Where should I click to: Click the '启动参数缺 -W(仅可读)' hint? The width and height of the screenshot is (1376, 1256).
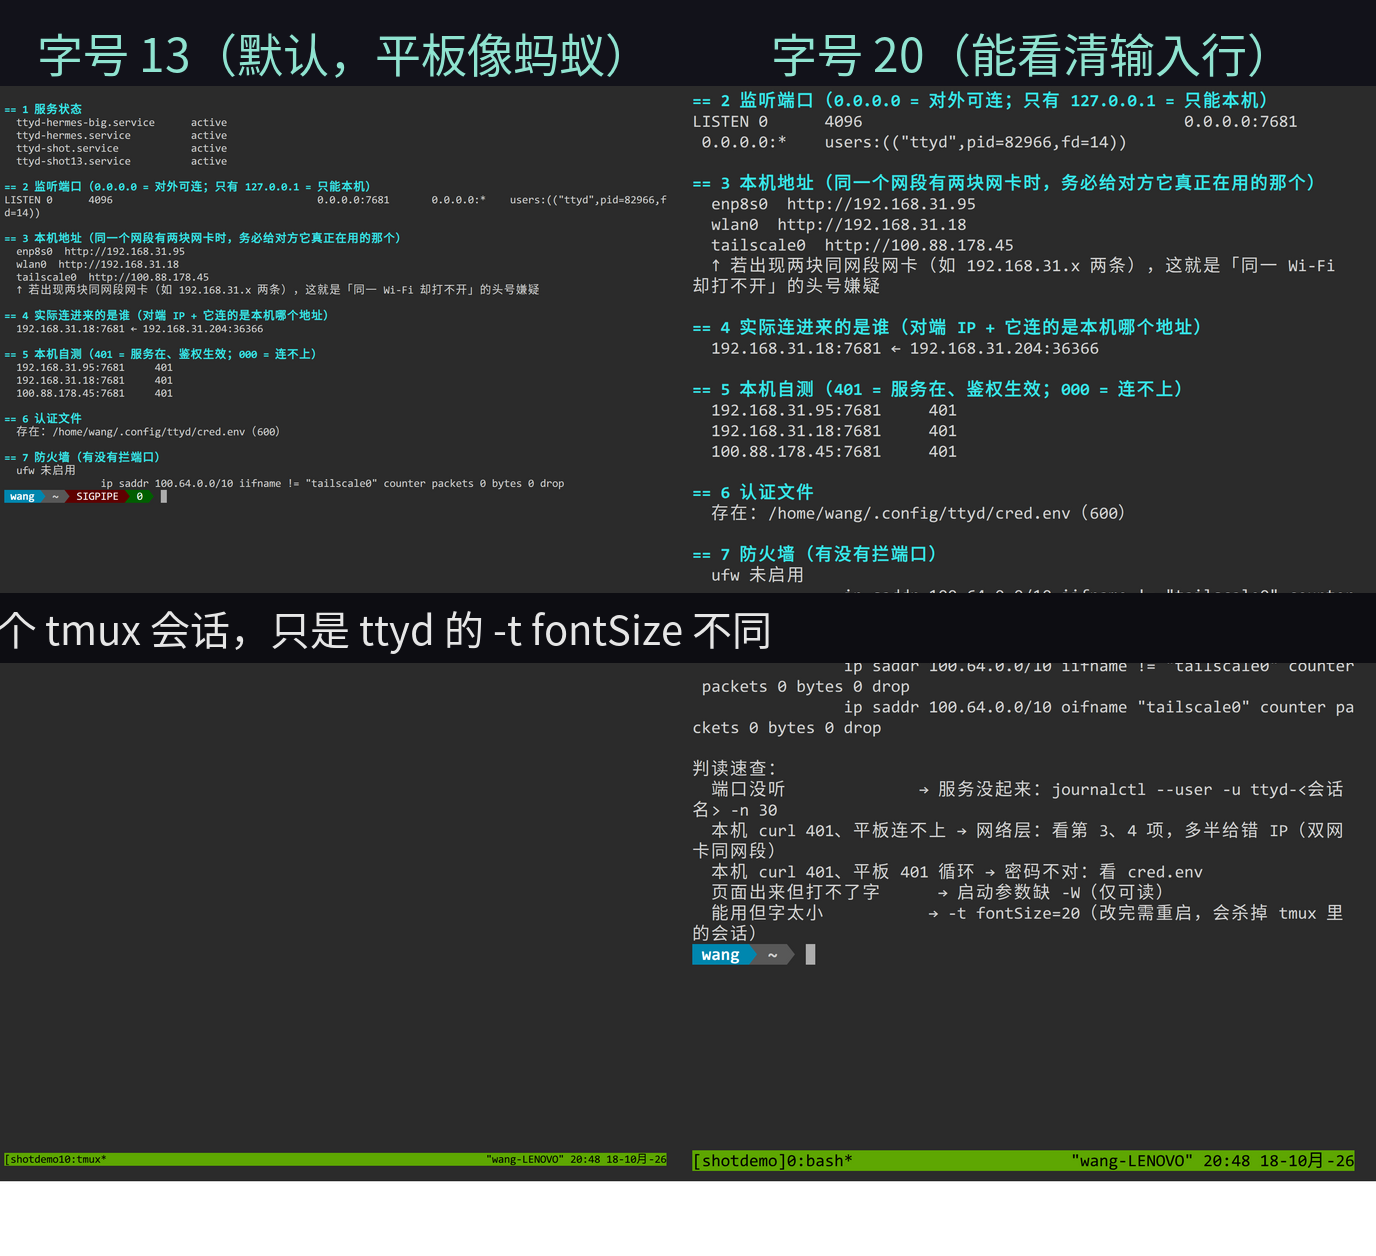pyautogui.click(x=1060, y=892)
